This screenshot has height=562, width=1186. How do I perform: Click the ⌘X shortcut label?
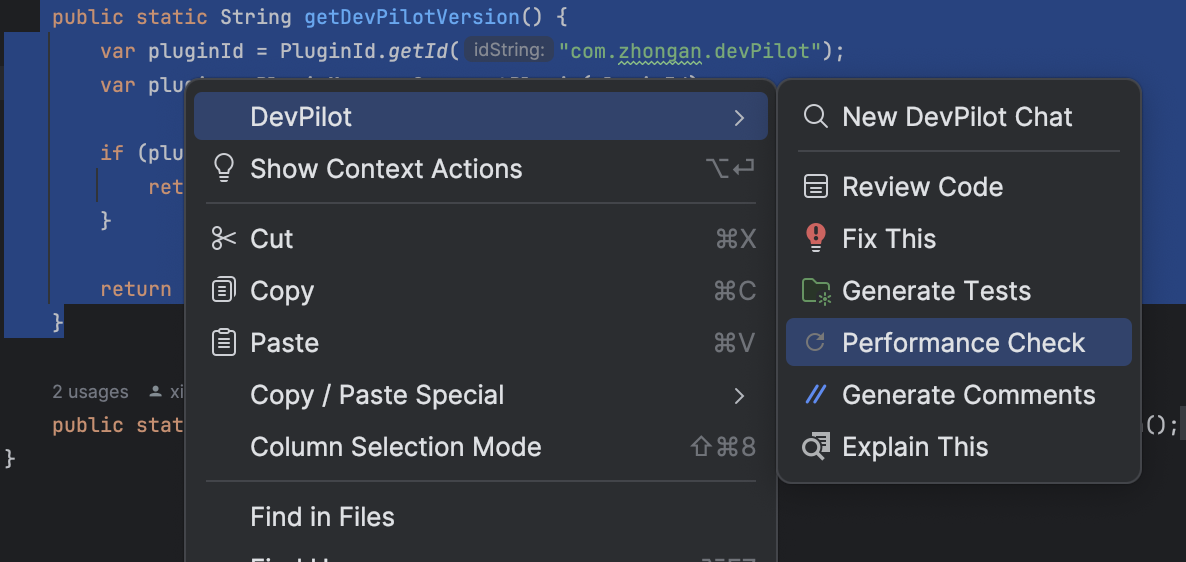click(x=735, y=239)
